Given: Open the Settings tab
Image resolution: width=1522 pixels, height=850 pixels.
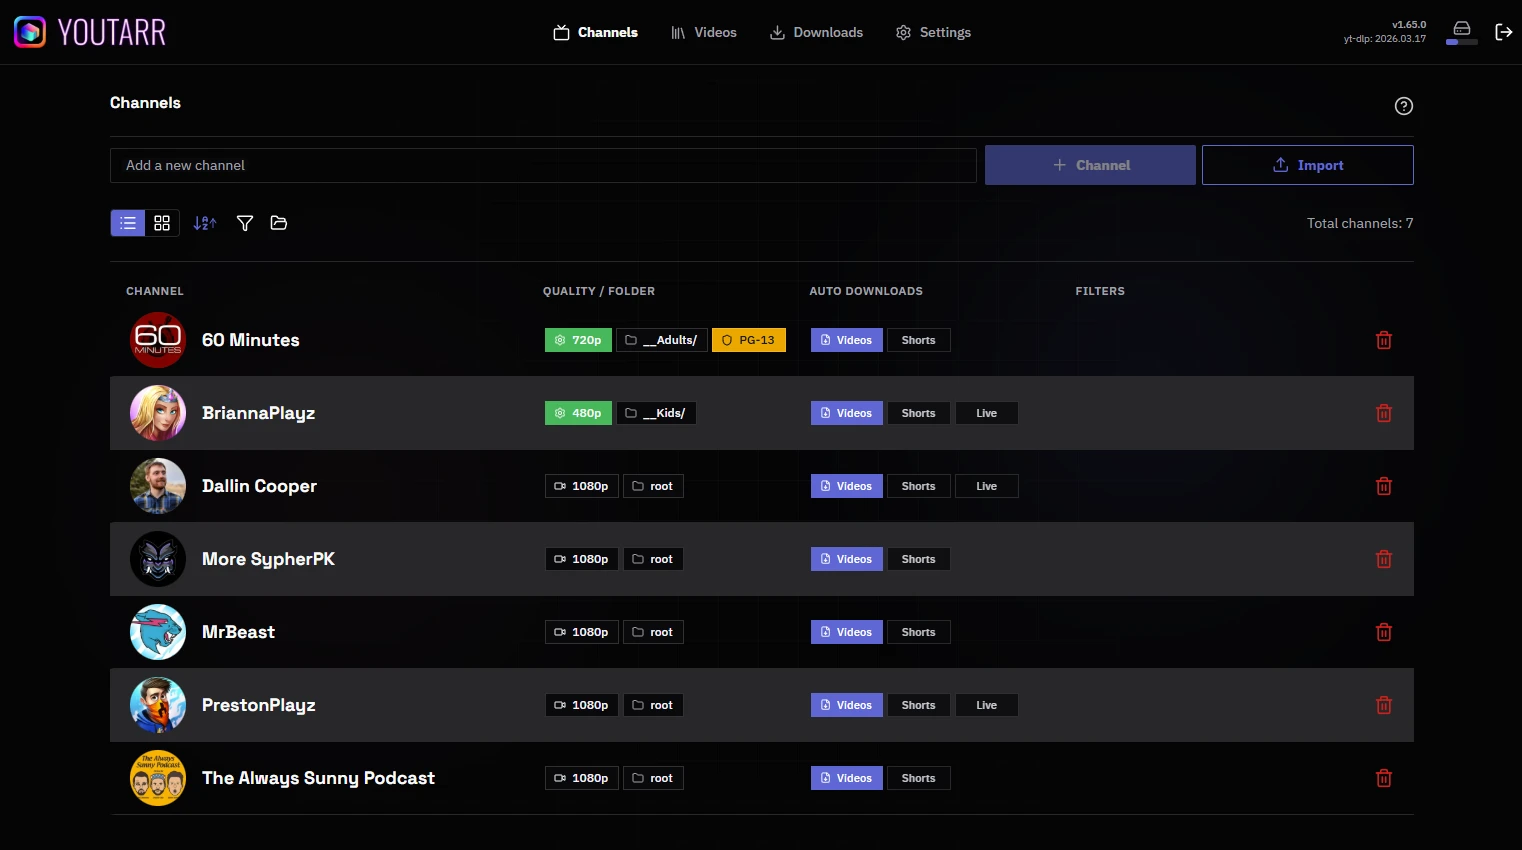Looking at the screenshot, I should (x=933, y=32).
